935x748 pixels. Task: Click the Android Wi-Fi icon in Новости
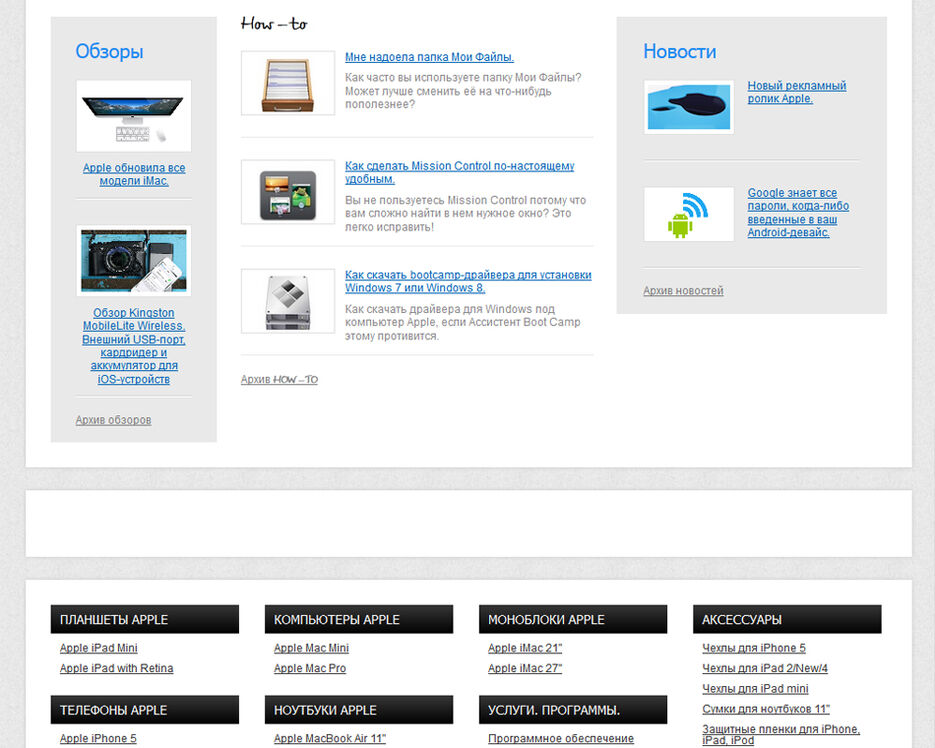click(688, 214)
